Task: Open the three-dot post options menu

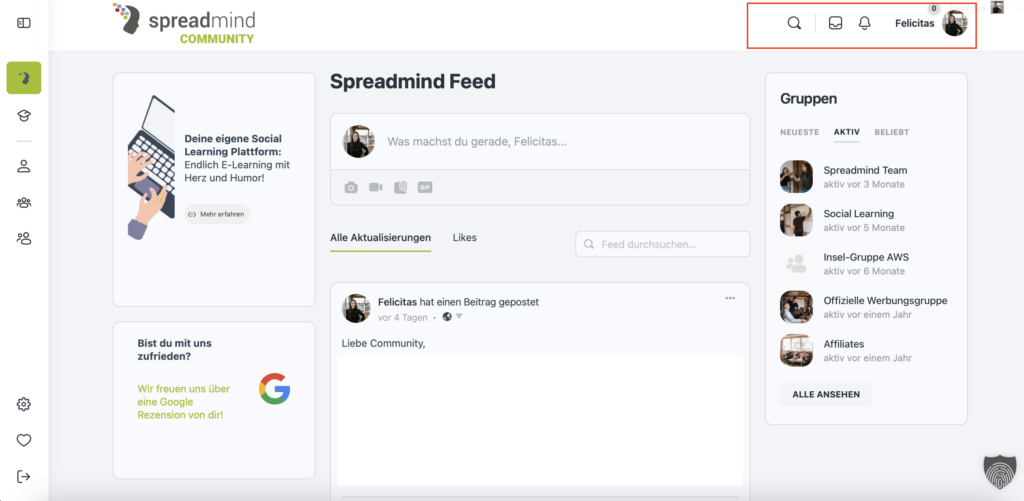Action: (730, 298)
